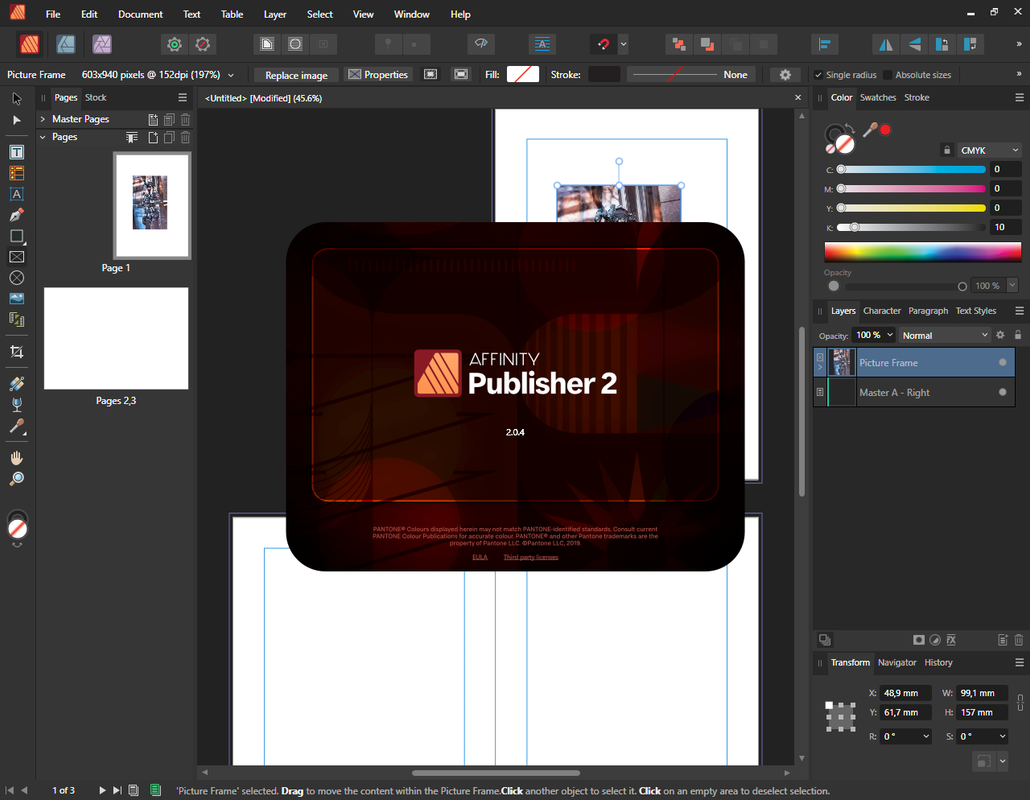Screen dimensions: 1030x800
Task: Open the Layer menu
Action: pyautogui.click(x=275, y=14)
